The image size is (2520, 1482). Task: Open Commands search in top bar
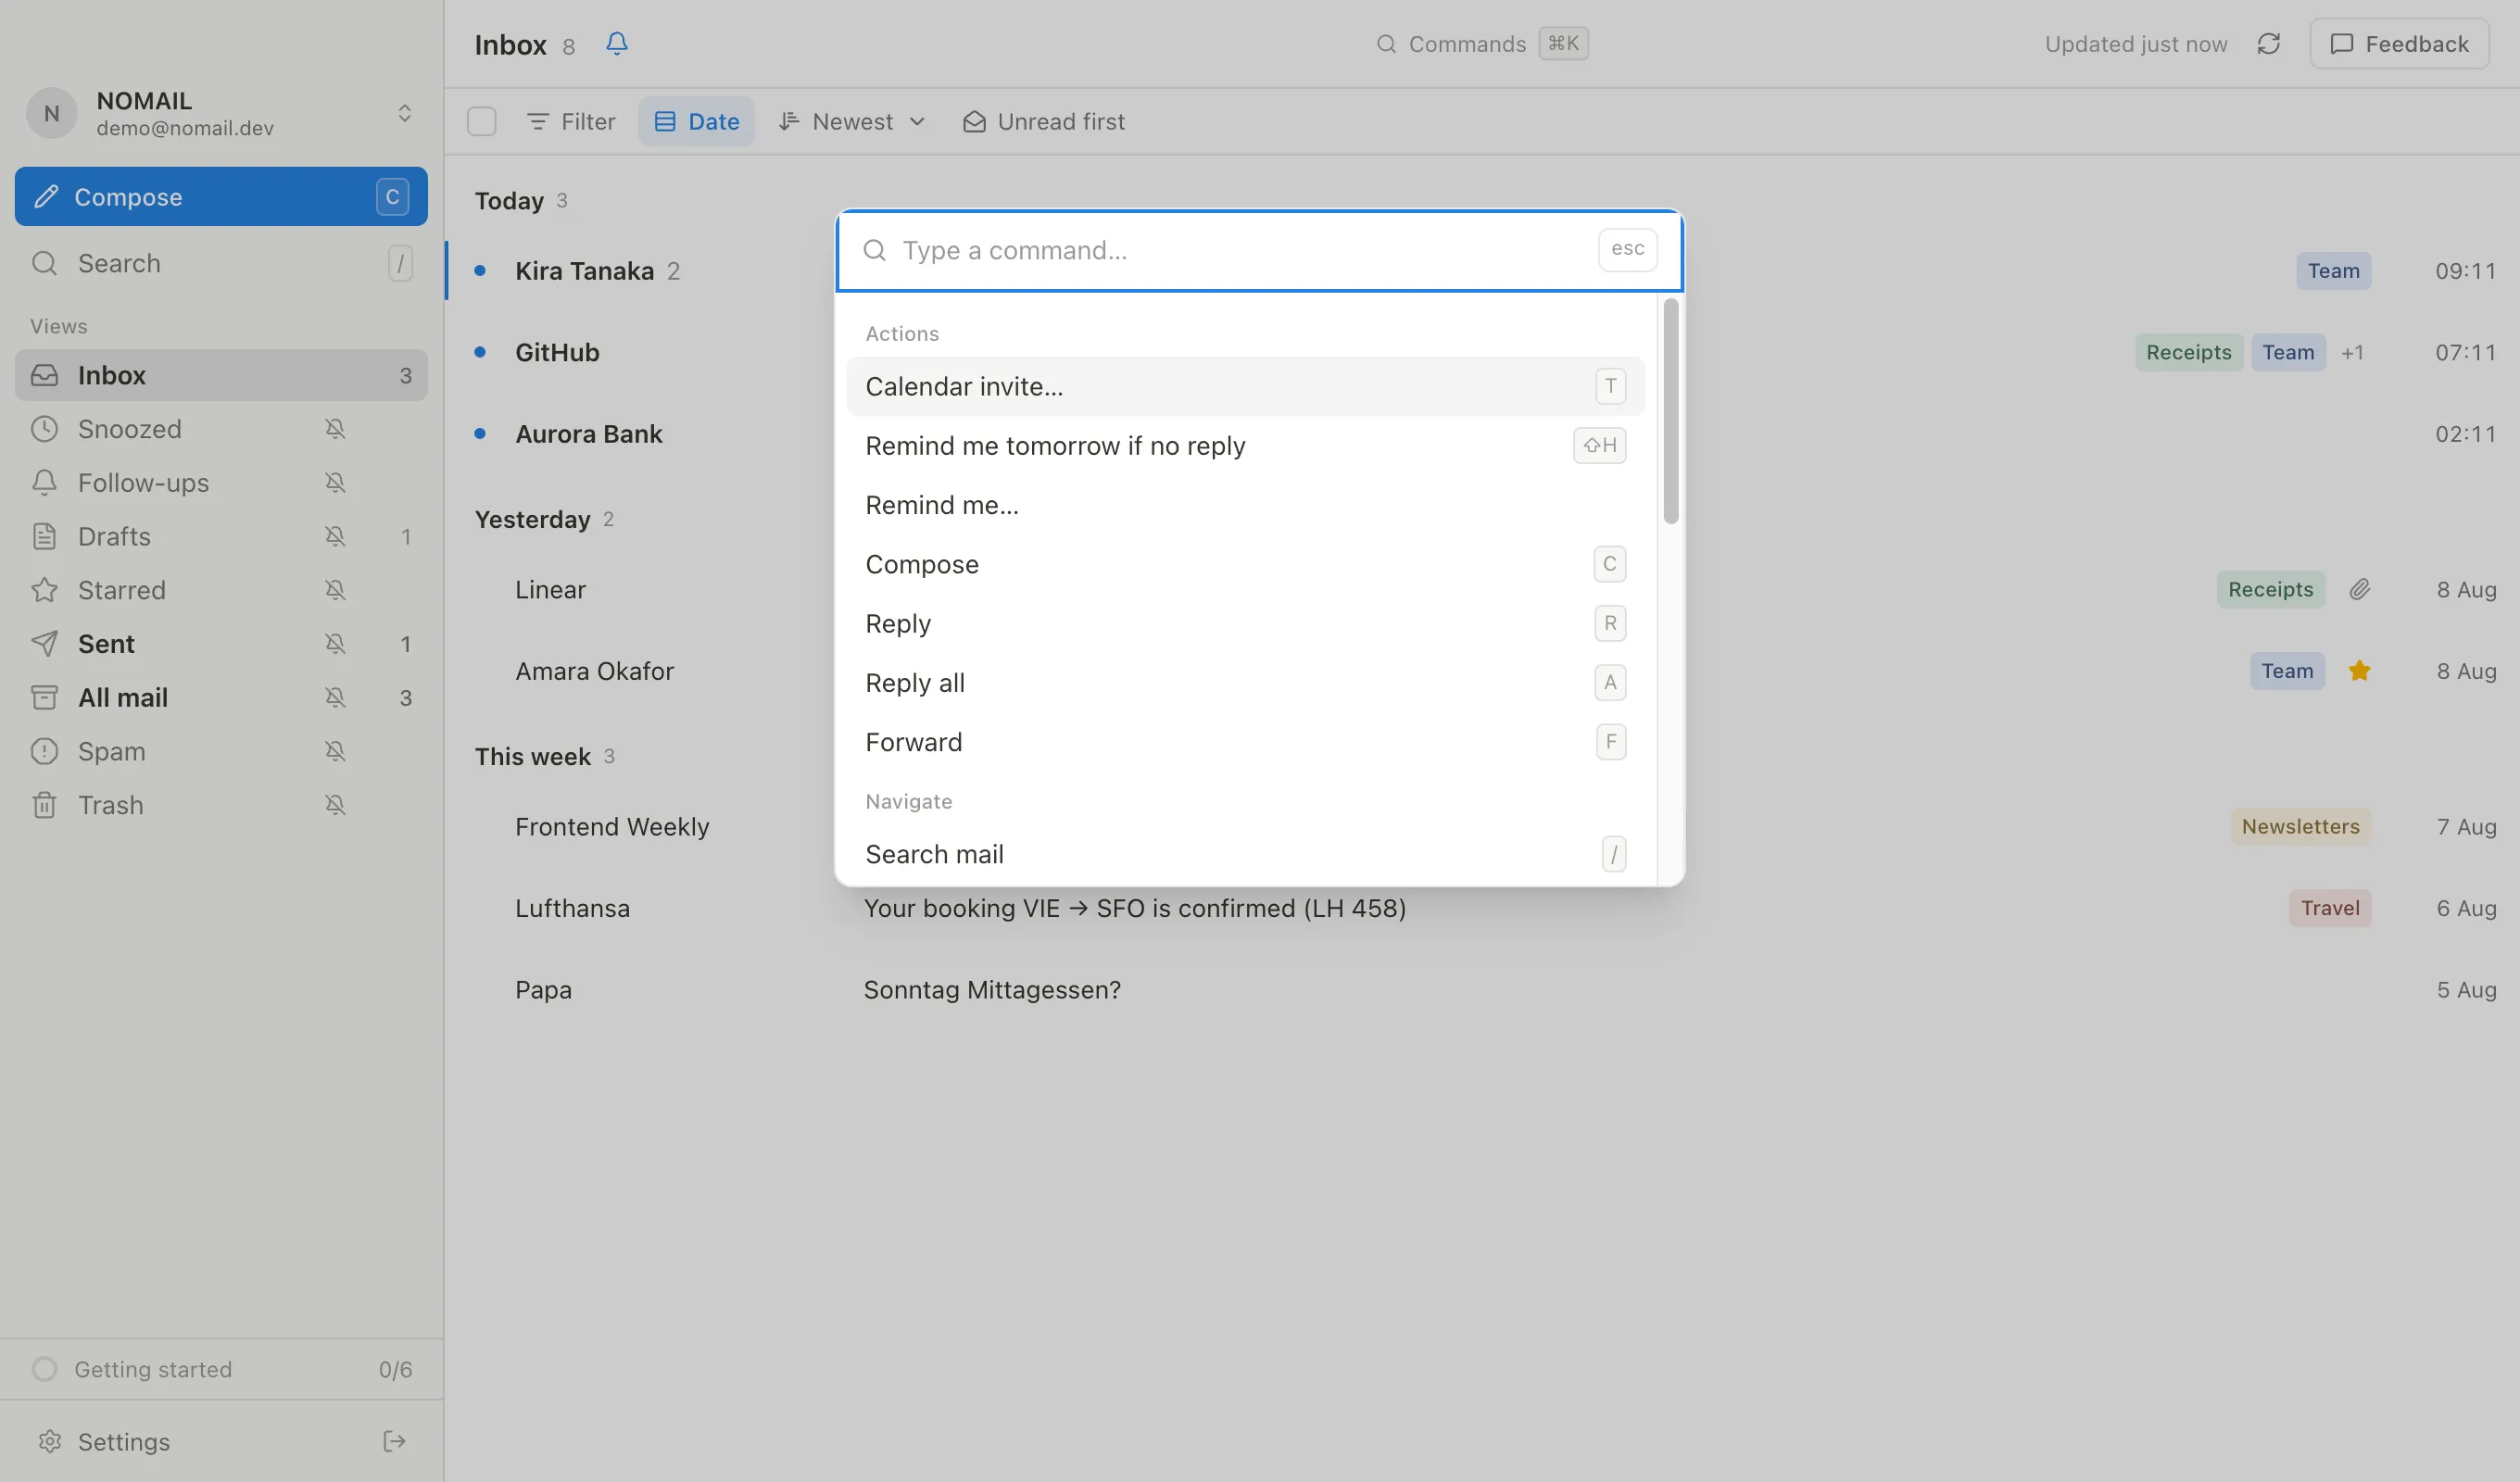tap(1482, 44)
